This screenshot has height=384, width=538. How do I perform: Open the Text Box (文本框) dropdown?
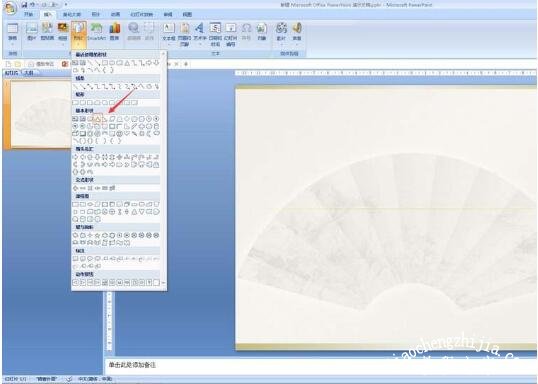point(169,34)
